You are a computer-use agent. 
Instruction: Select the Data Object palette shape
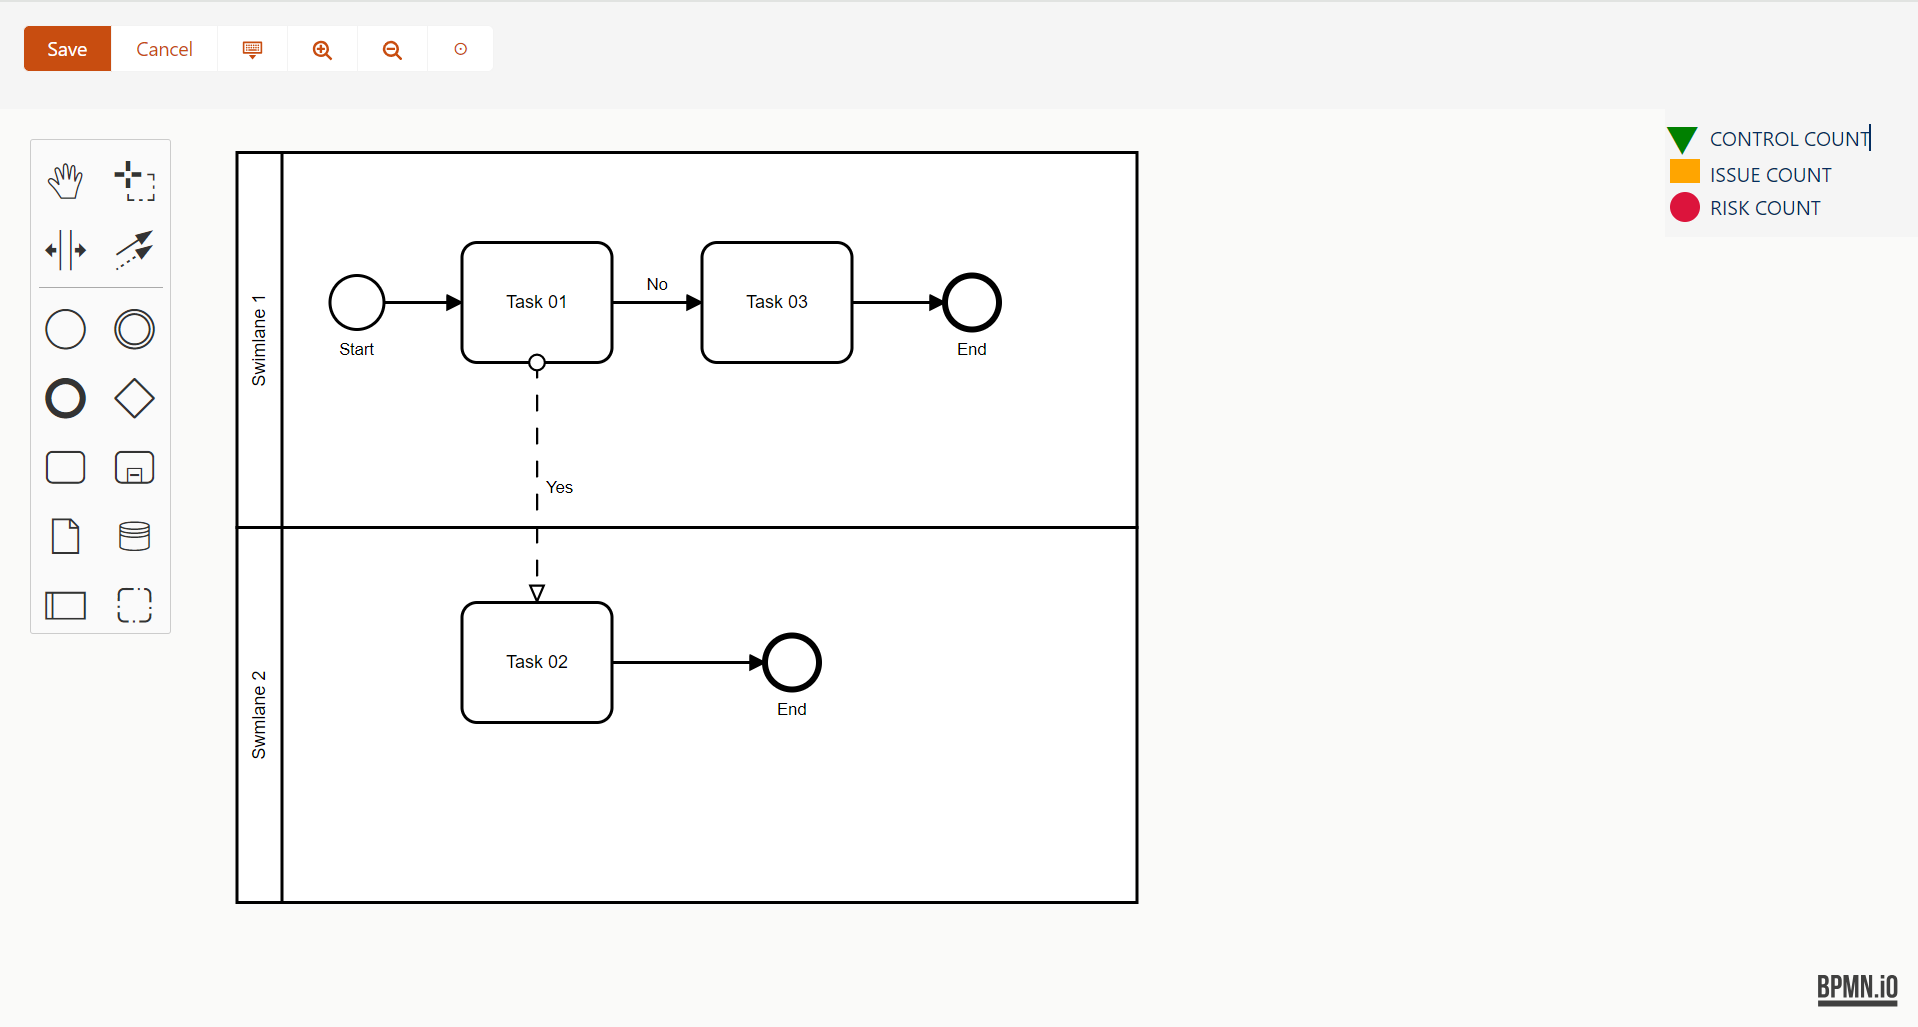66,536
